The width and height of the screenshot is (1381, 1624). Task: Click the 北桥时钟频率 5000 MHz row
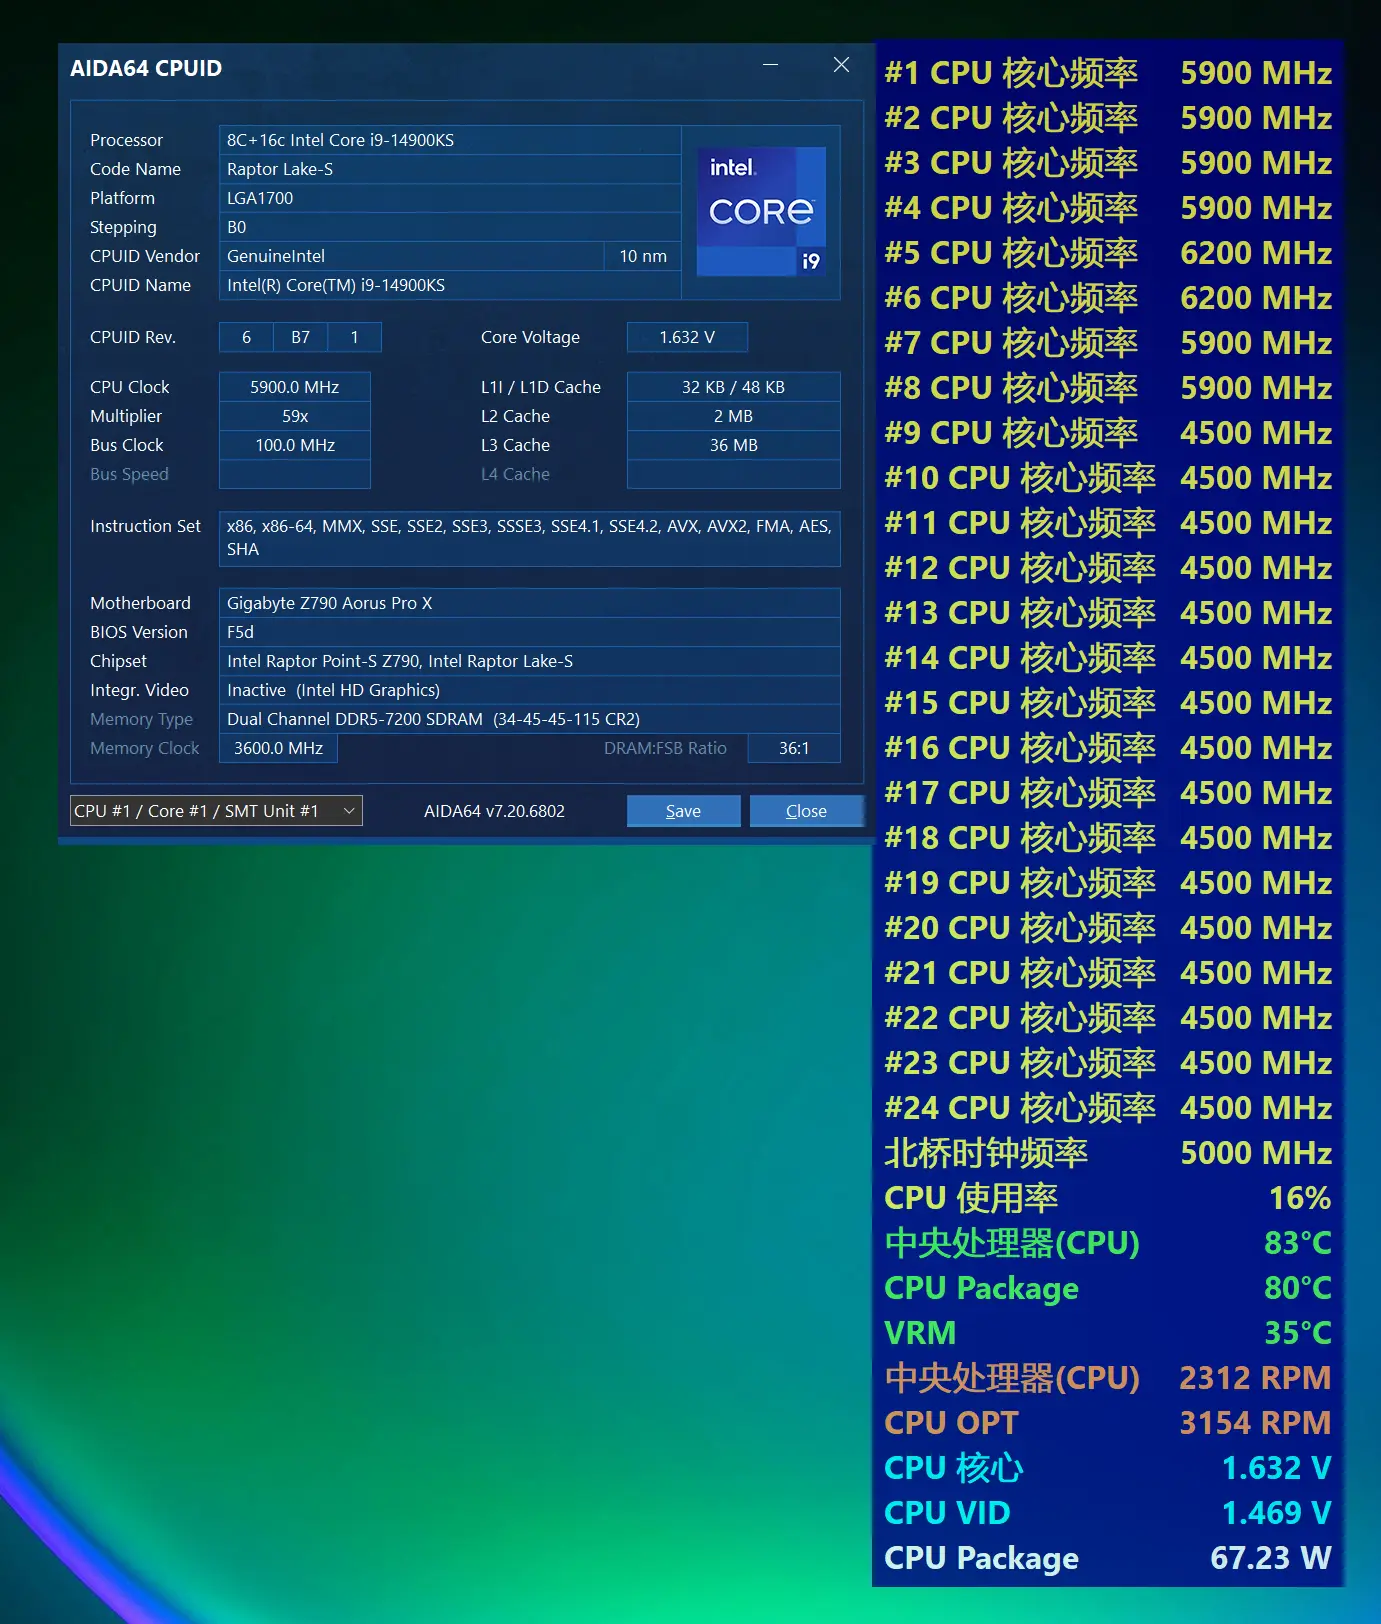click(x=1108, y=1153)
